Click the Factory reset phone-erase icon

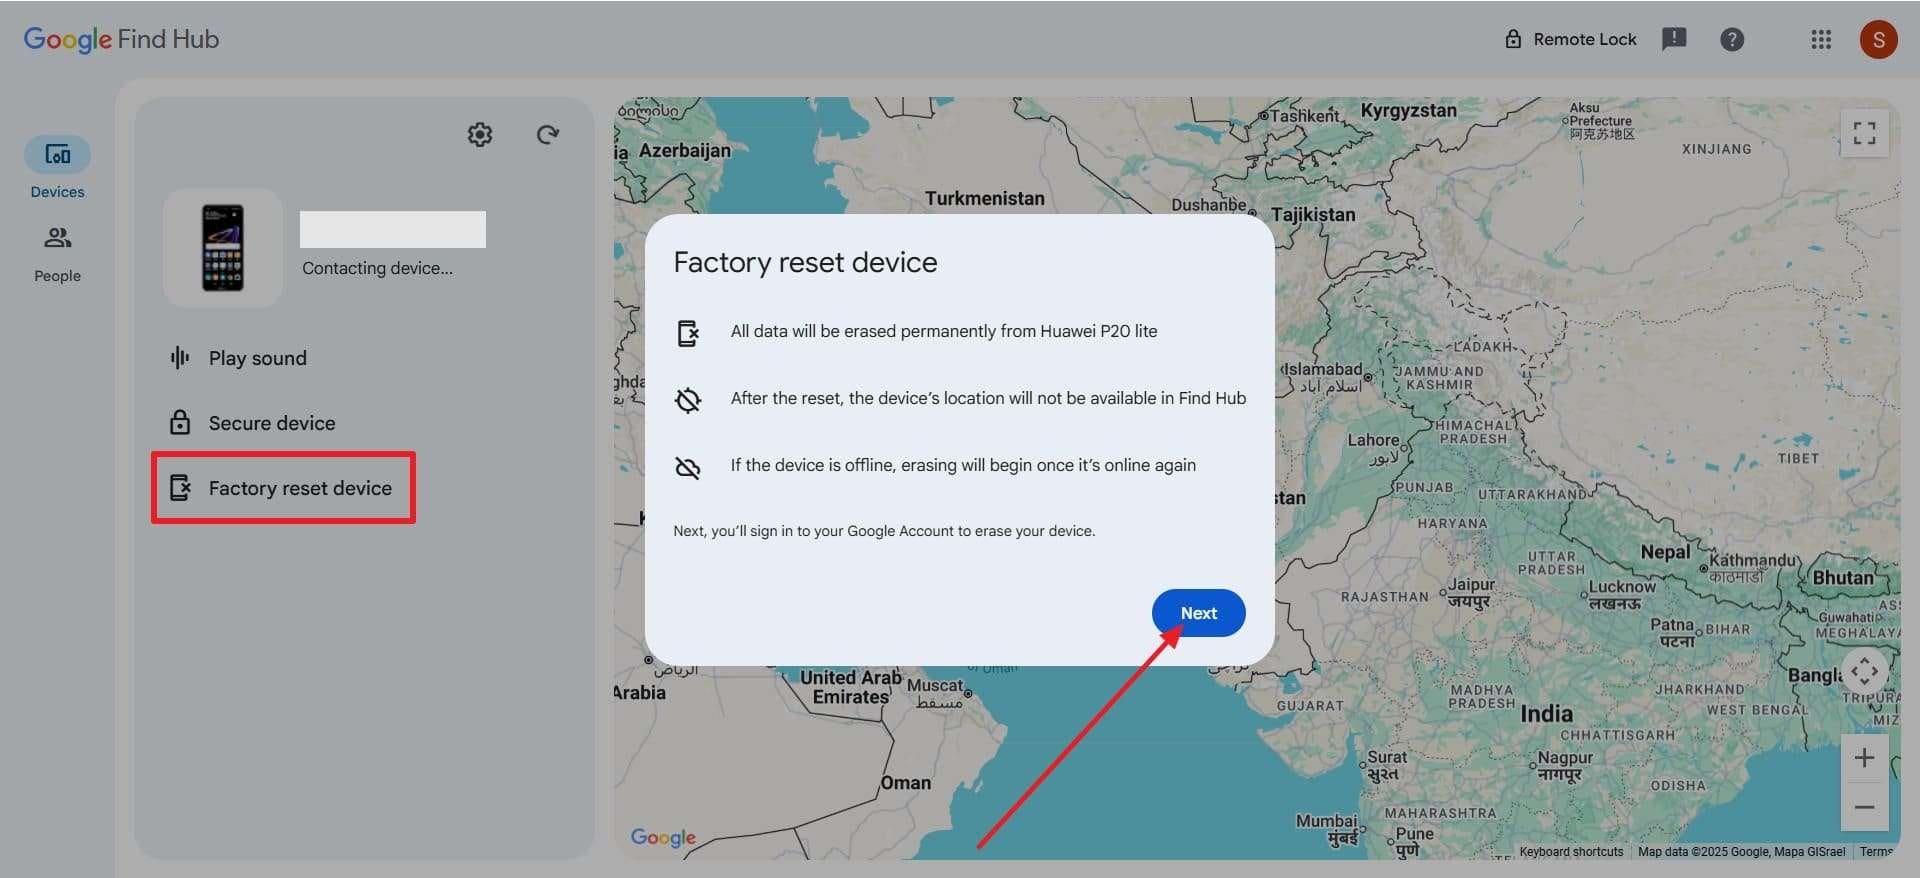(x=180, y=487)
